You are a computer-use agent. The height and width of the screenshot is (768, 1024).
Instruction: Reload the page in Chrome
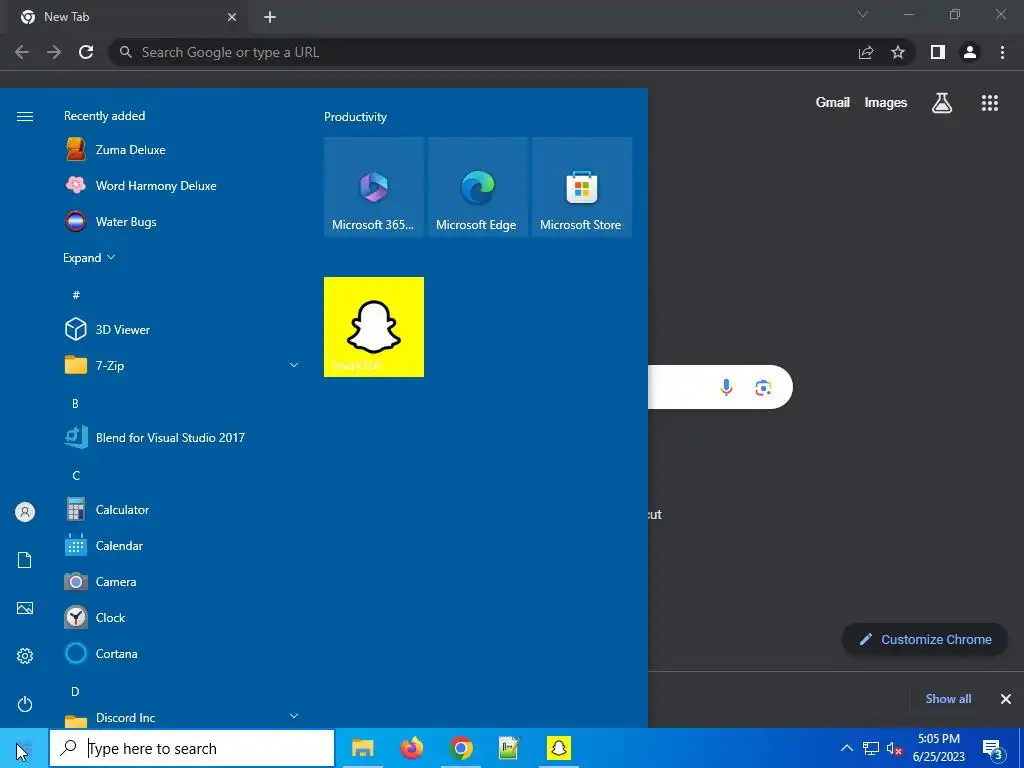[x=86, y=52]
